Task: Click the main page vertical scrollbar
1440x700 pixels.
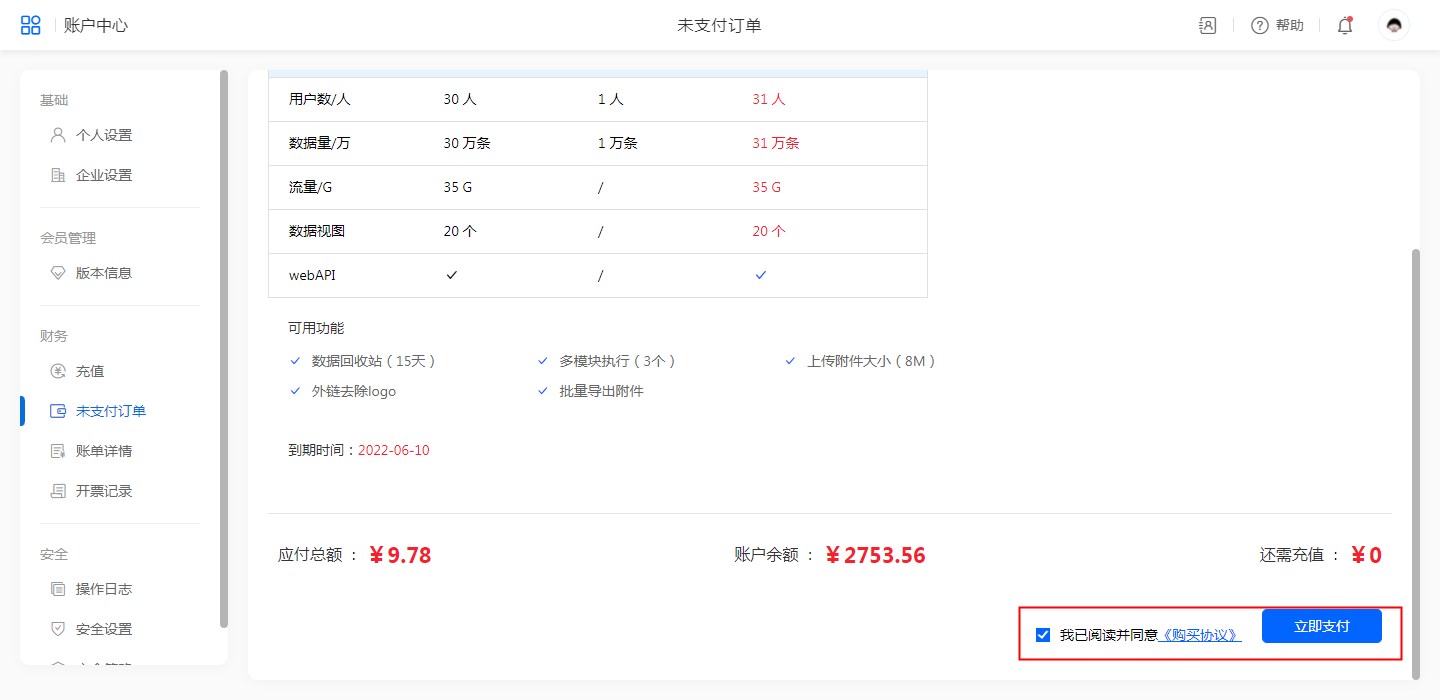Action: (x=1415, y=460)
